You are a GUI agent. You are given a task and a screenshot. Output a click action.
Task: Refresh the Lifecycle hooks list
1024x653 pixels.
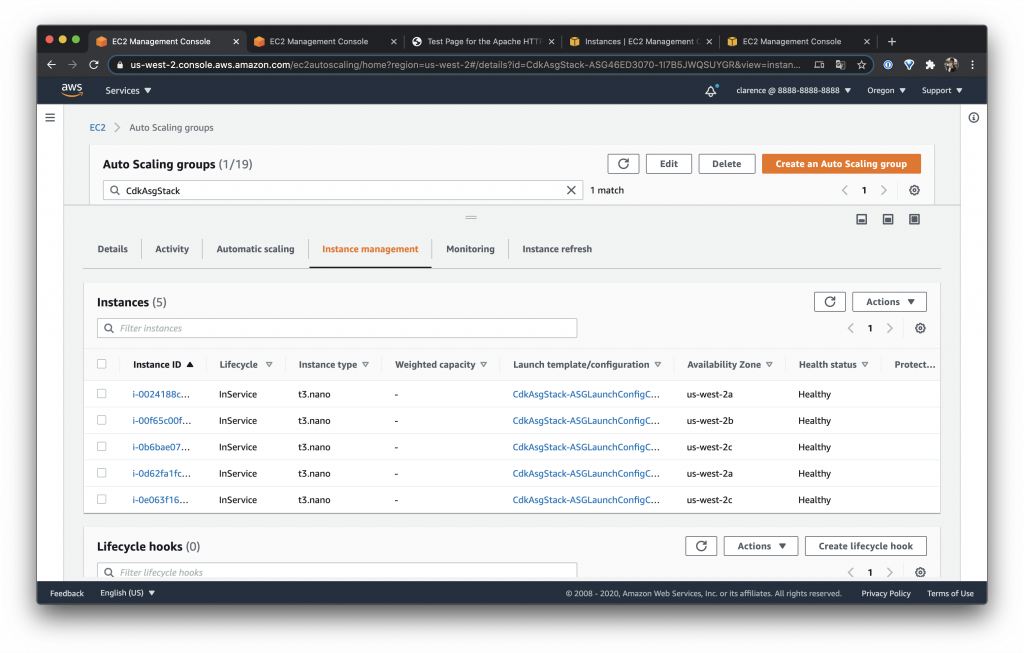701,546
